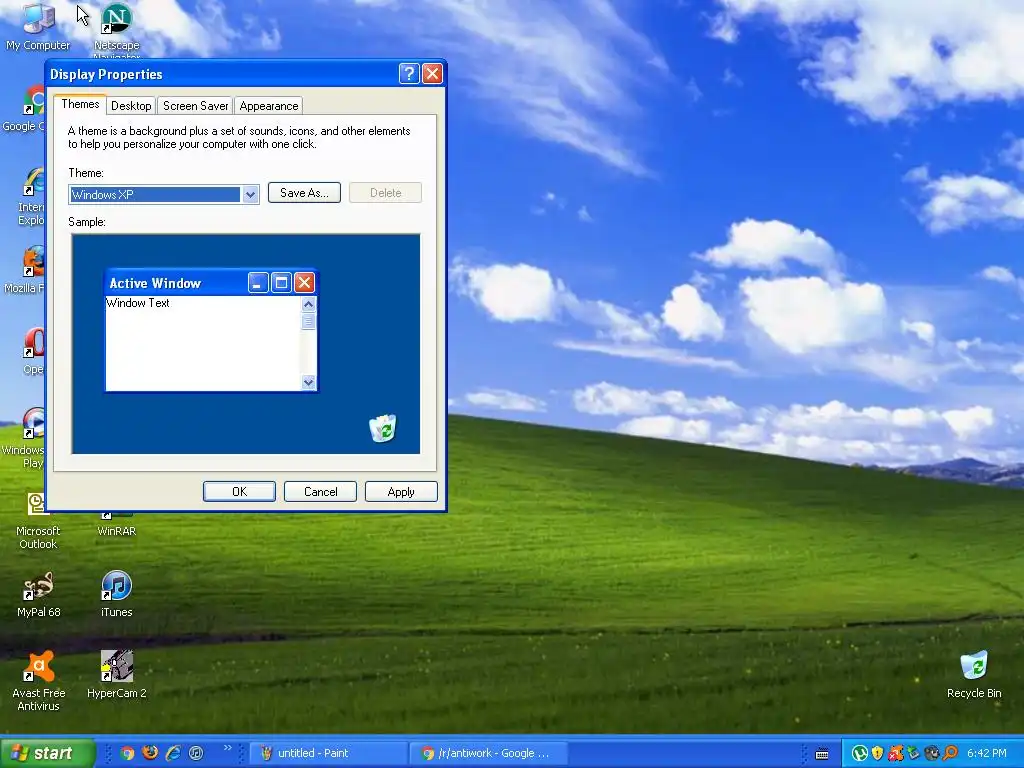Image resolution: width=1024 pixels, height=768 pixels.
Task: Switch to the Desktop tab
Action: click(131, 106)
